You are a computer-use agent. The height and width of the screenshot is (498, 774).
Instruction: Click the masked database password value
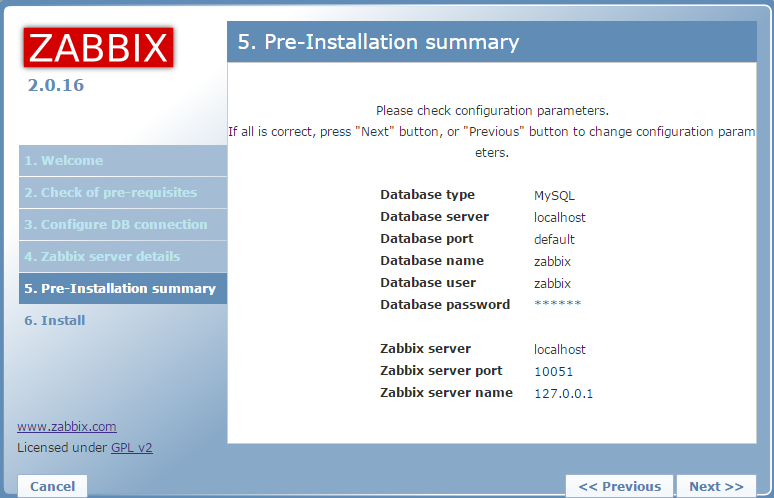tap(557, 305)
